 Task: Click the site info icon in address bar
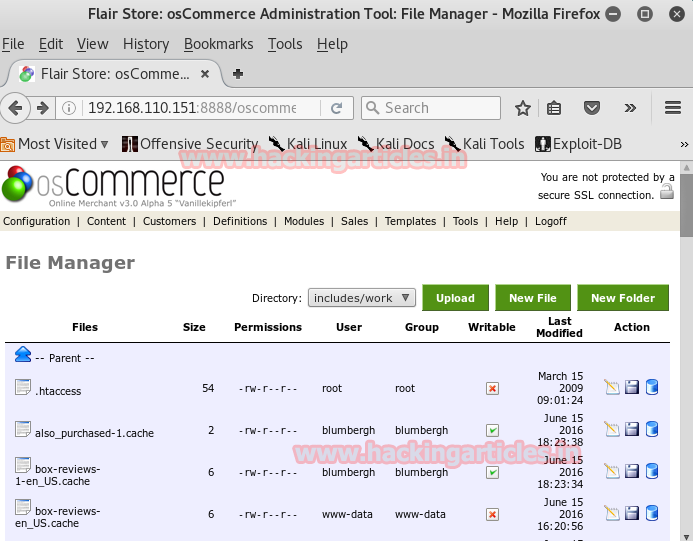pos(69,108)
